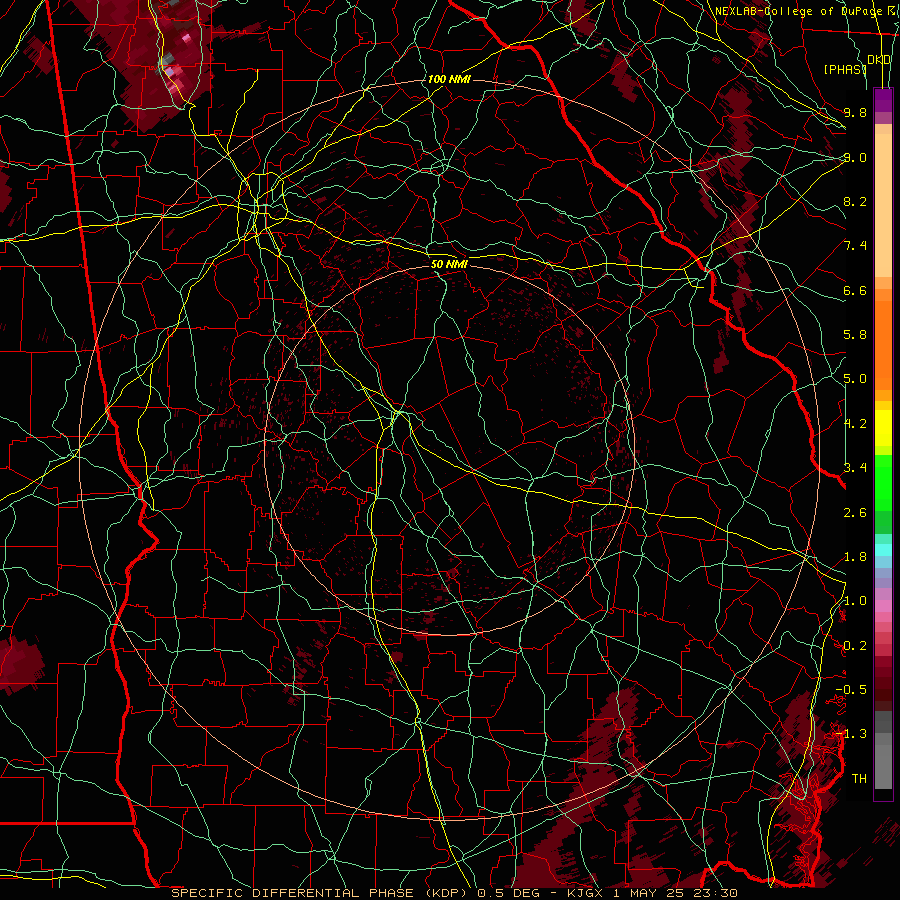Select the 7.4 value on the legend
This screenshot has width=900, height=900.
[x=855, y=246]
